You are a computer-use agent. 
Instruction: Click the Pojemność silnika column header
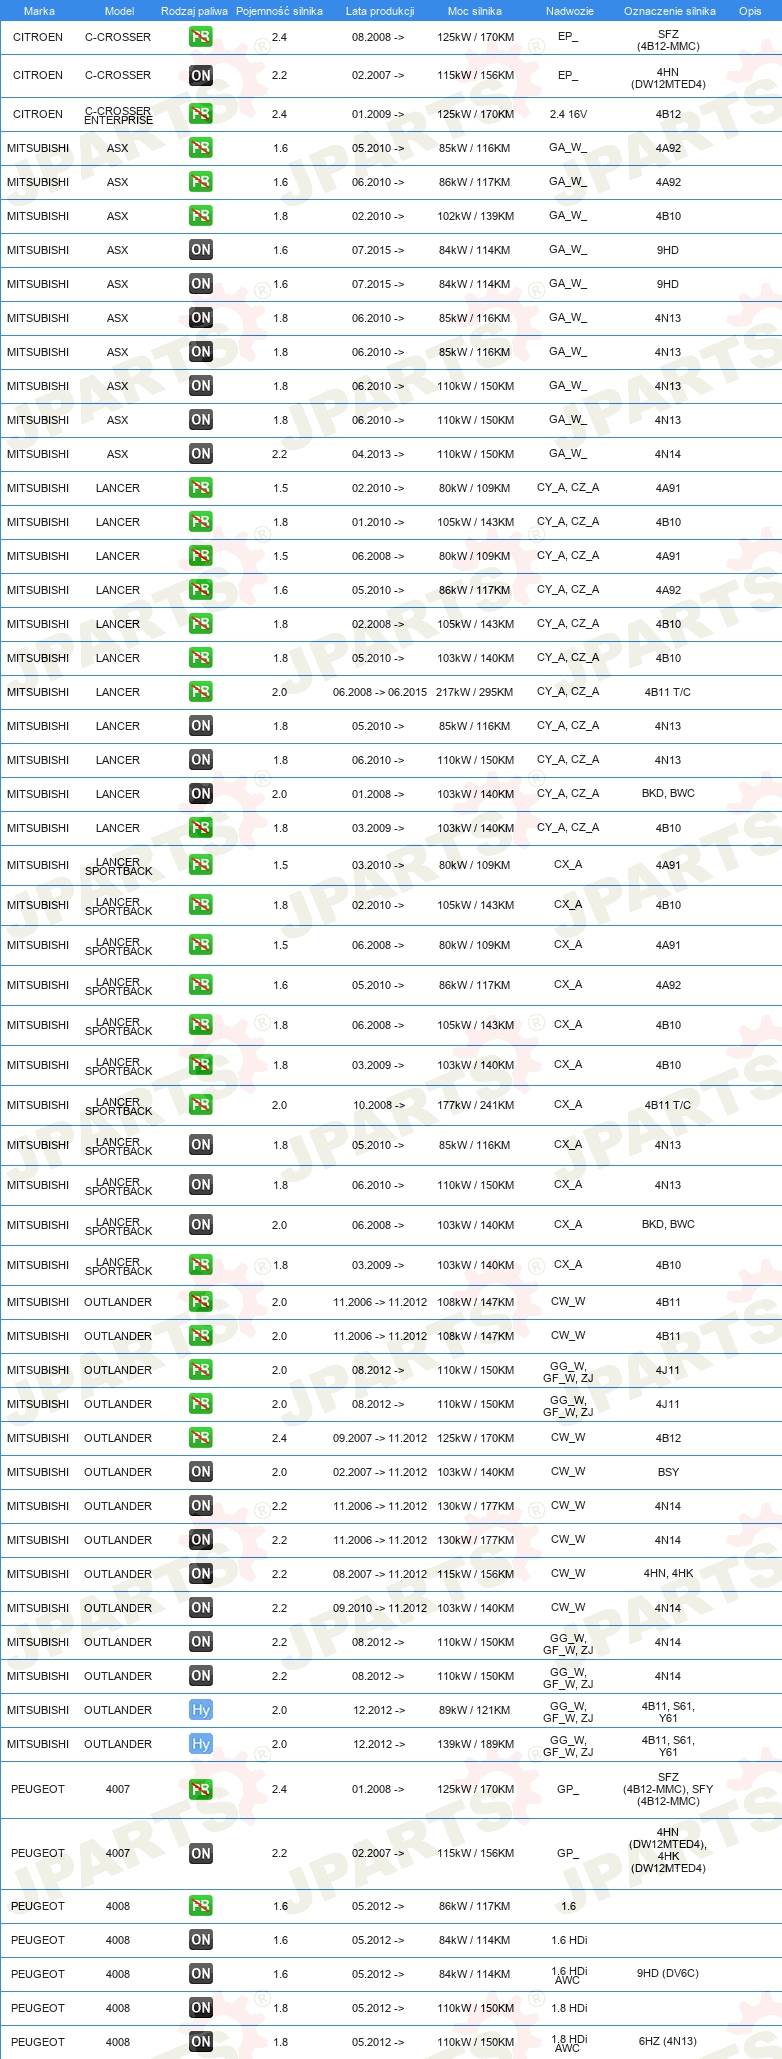tap(279, 11)
